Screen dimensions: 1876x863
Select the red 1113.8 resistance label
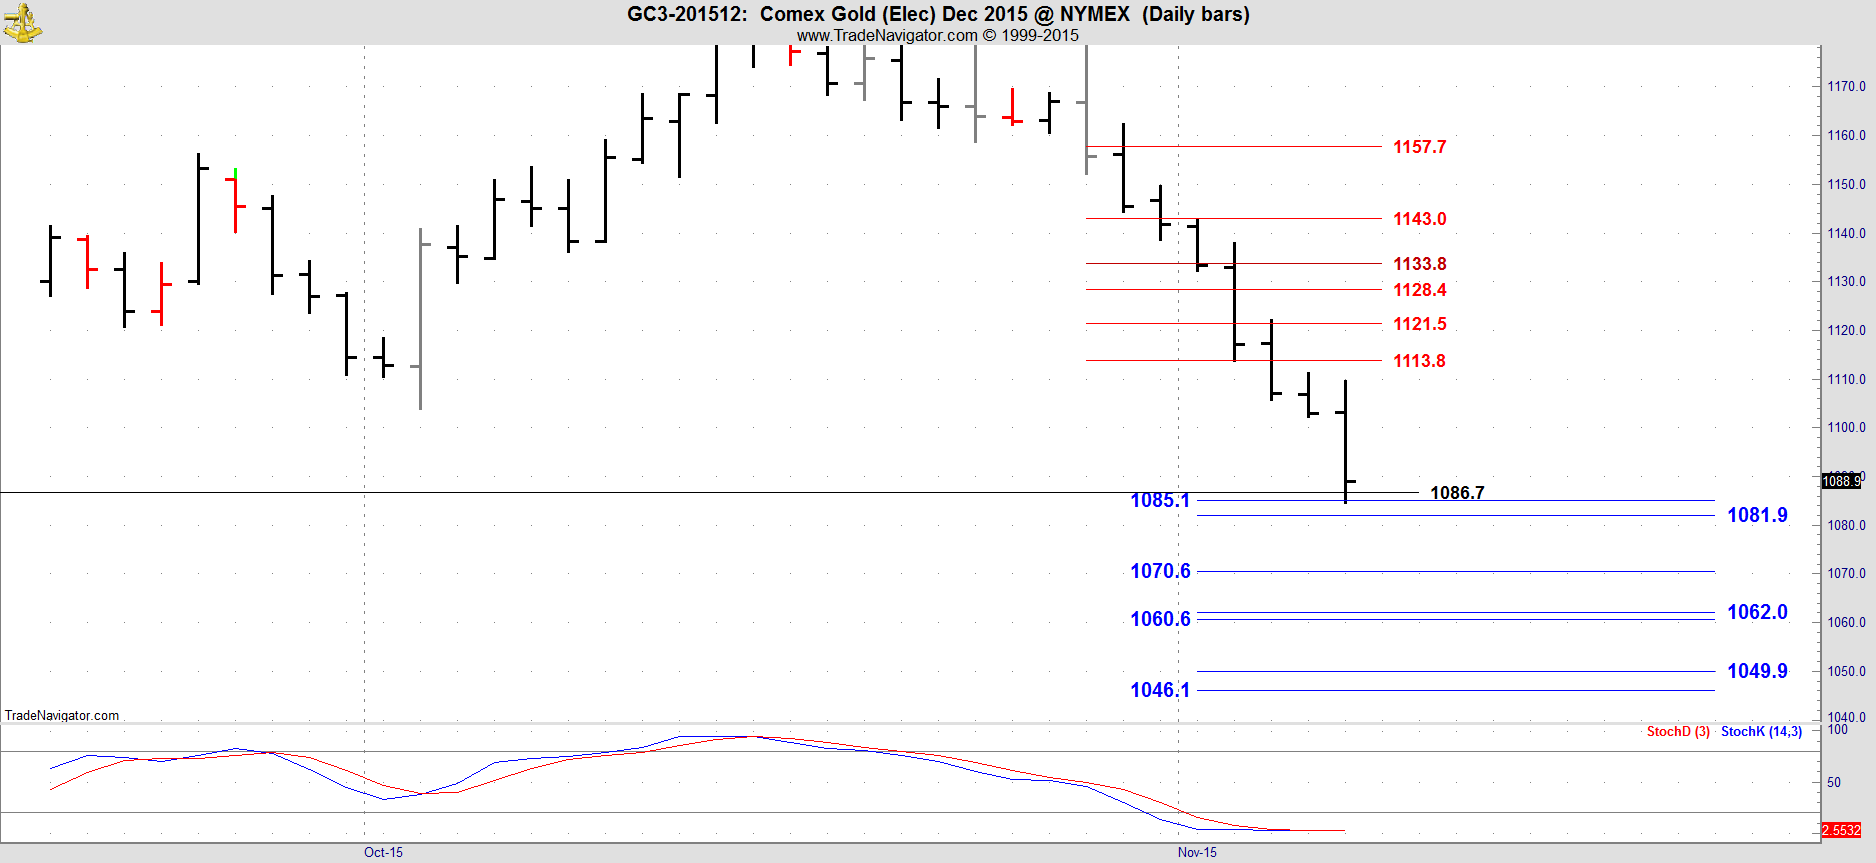1419,361
